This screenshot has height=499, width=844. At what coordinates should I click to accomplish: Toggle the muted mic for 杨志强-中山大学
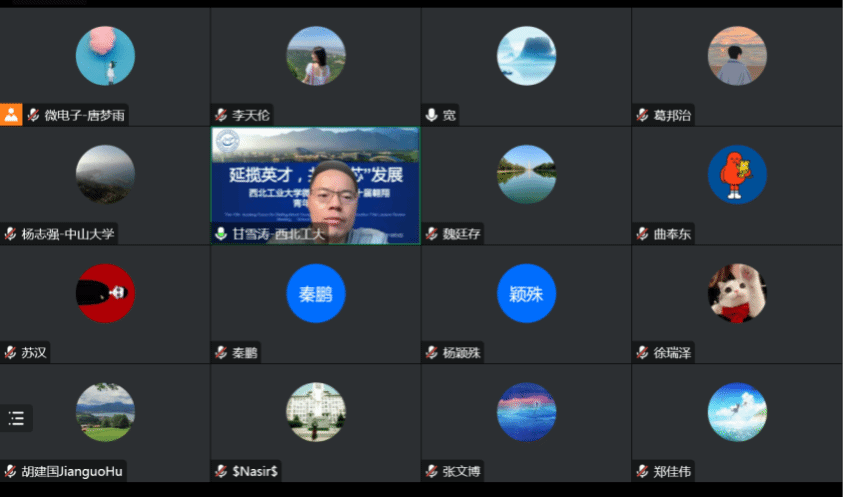[11, 234]
